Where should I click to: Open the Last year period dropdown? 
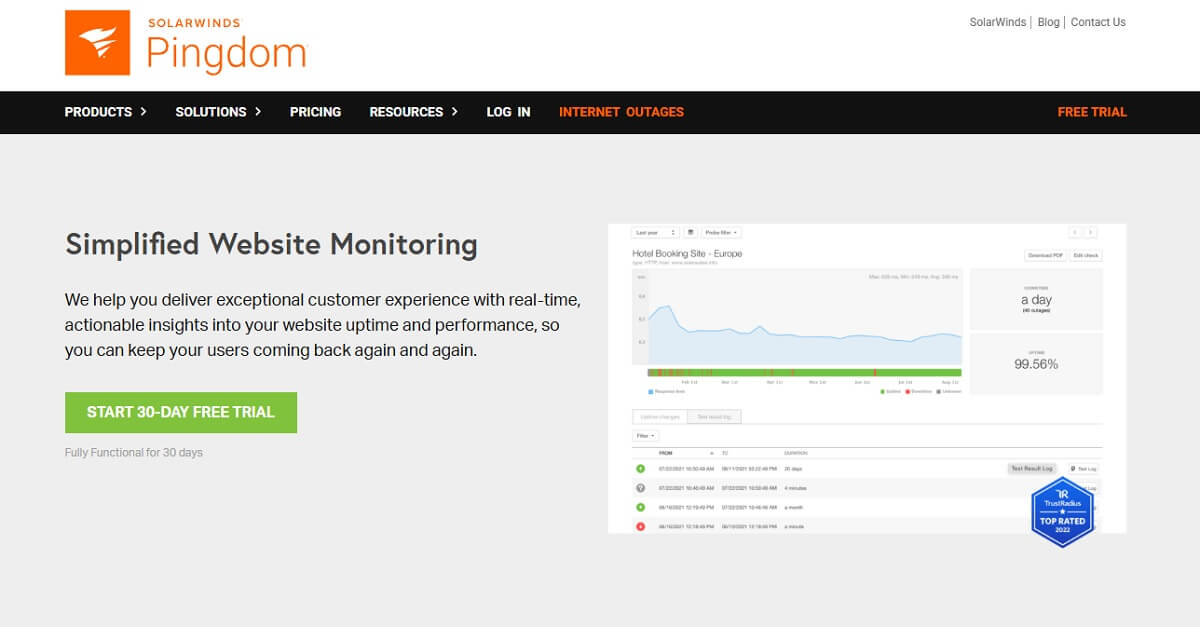[x=655, y=232]
